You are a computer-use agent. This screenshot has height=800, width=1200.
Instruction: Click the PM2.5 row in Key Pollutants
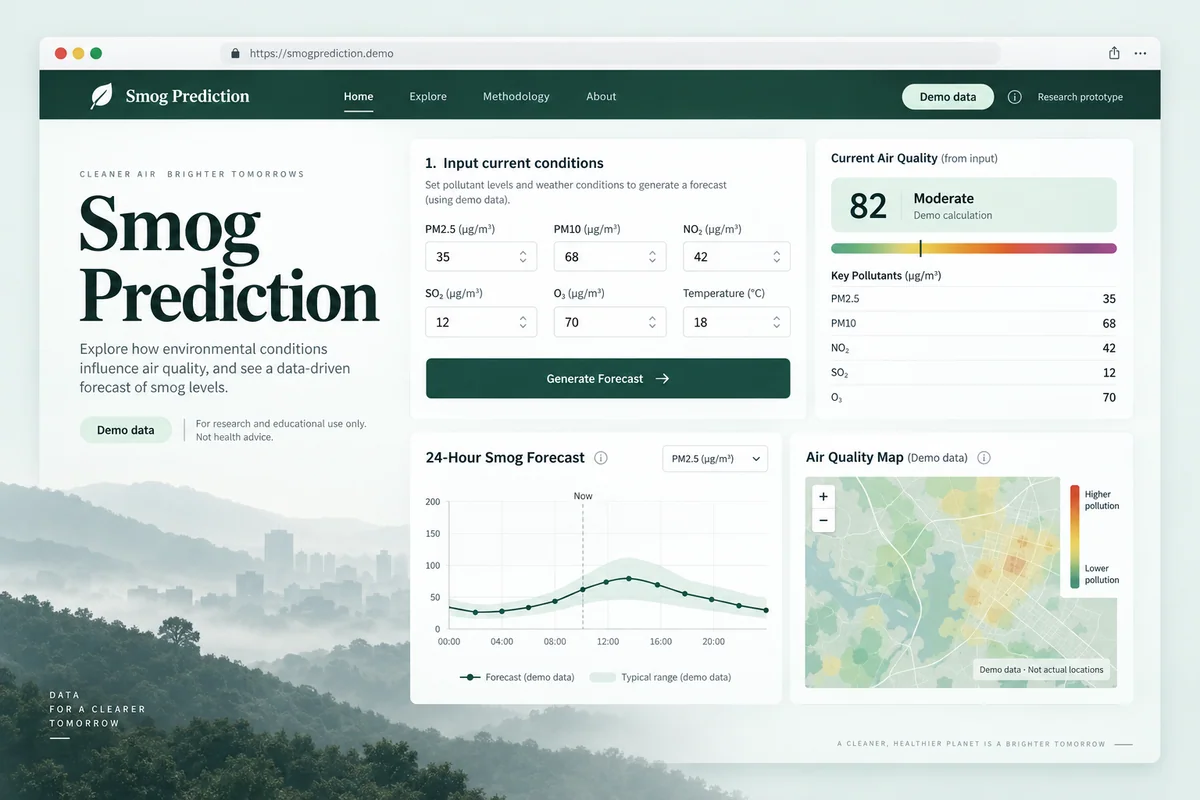tap(974, 299)
